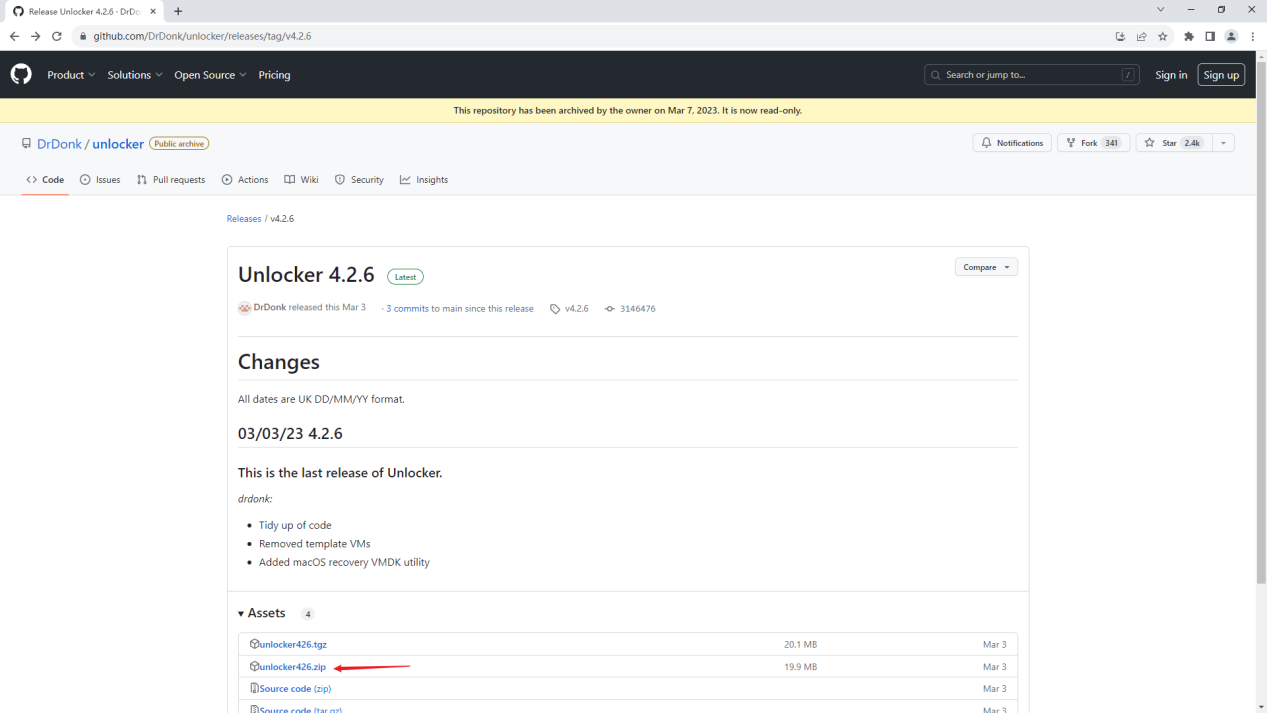
Task: Click the GitHub logo icon
Action: pyautogui.click(x=21, y=75)
